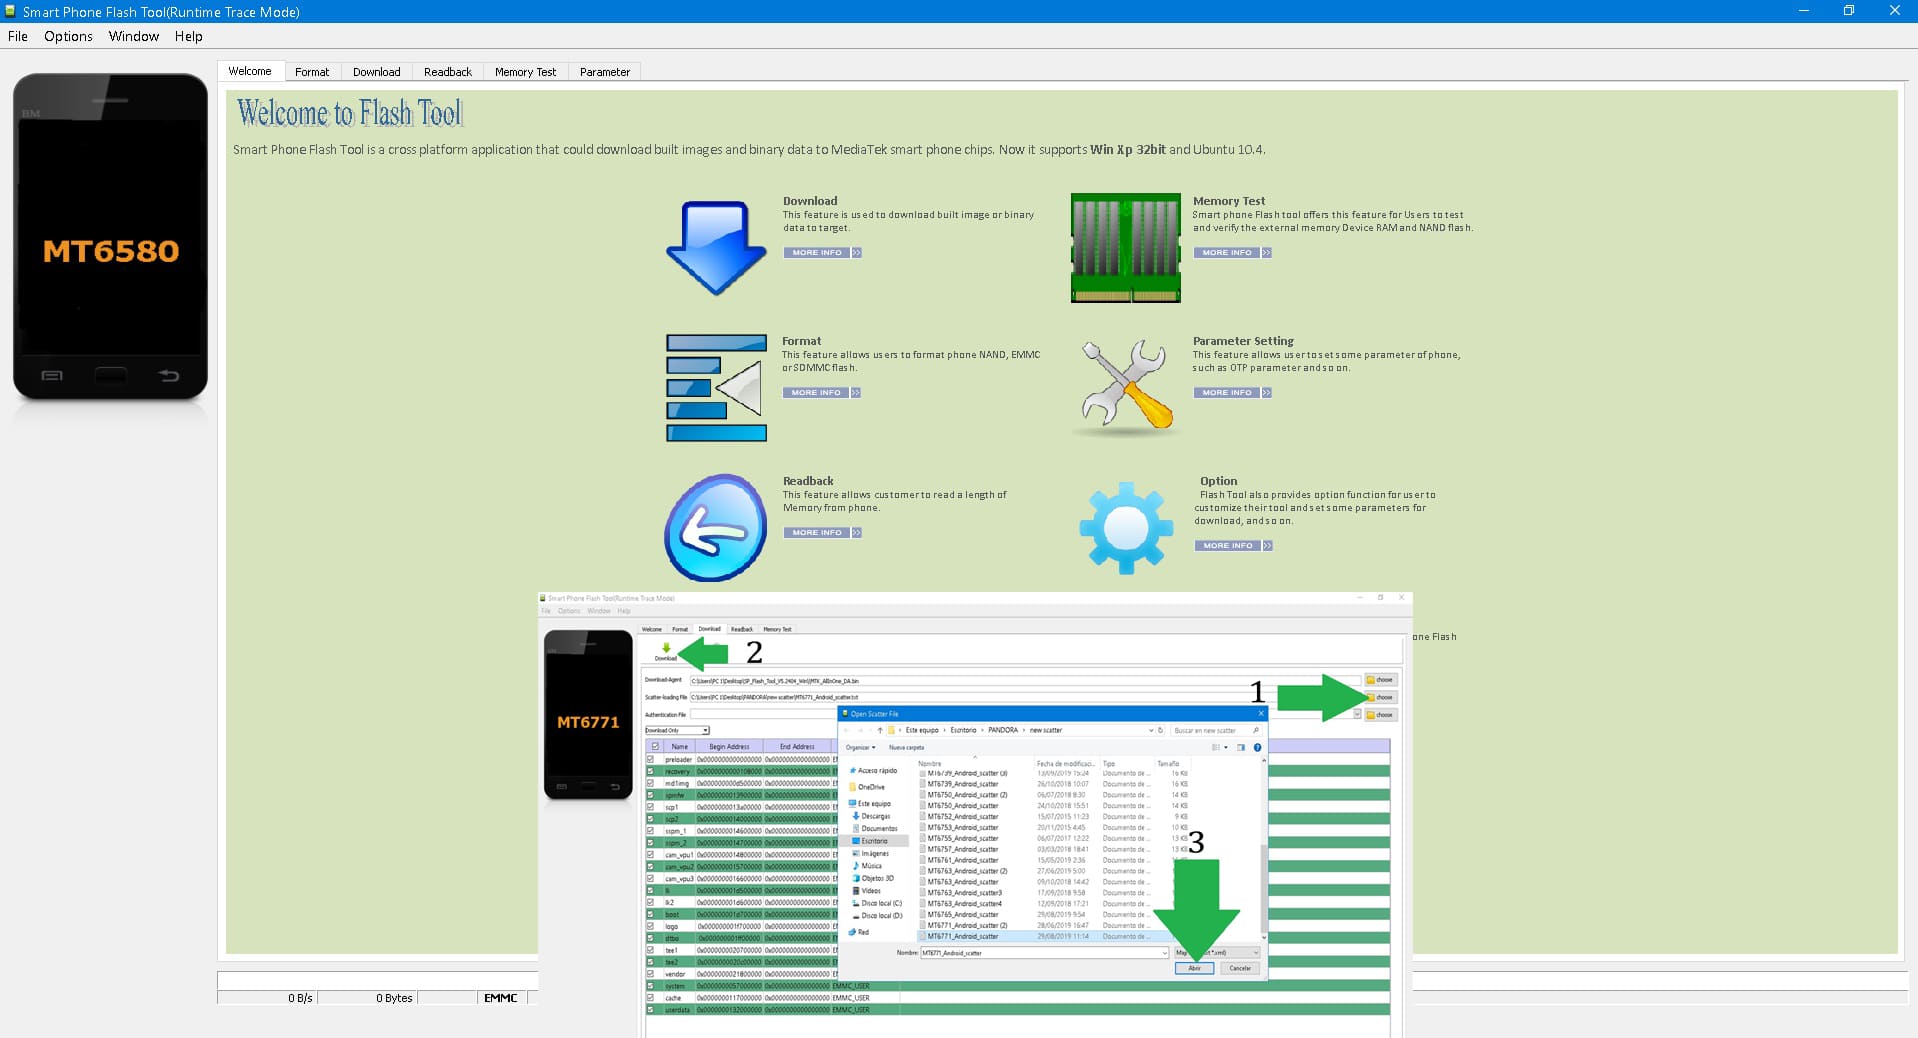
Task: Click the blue Download arrow icon
Action: pyautogui.click(x=716, y=248)
